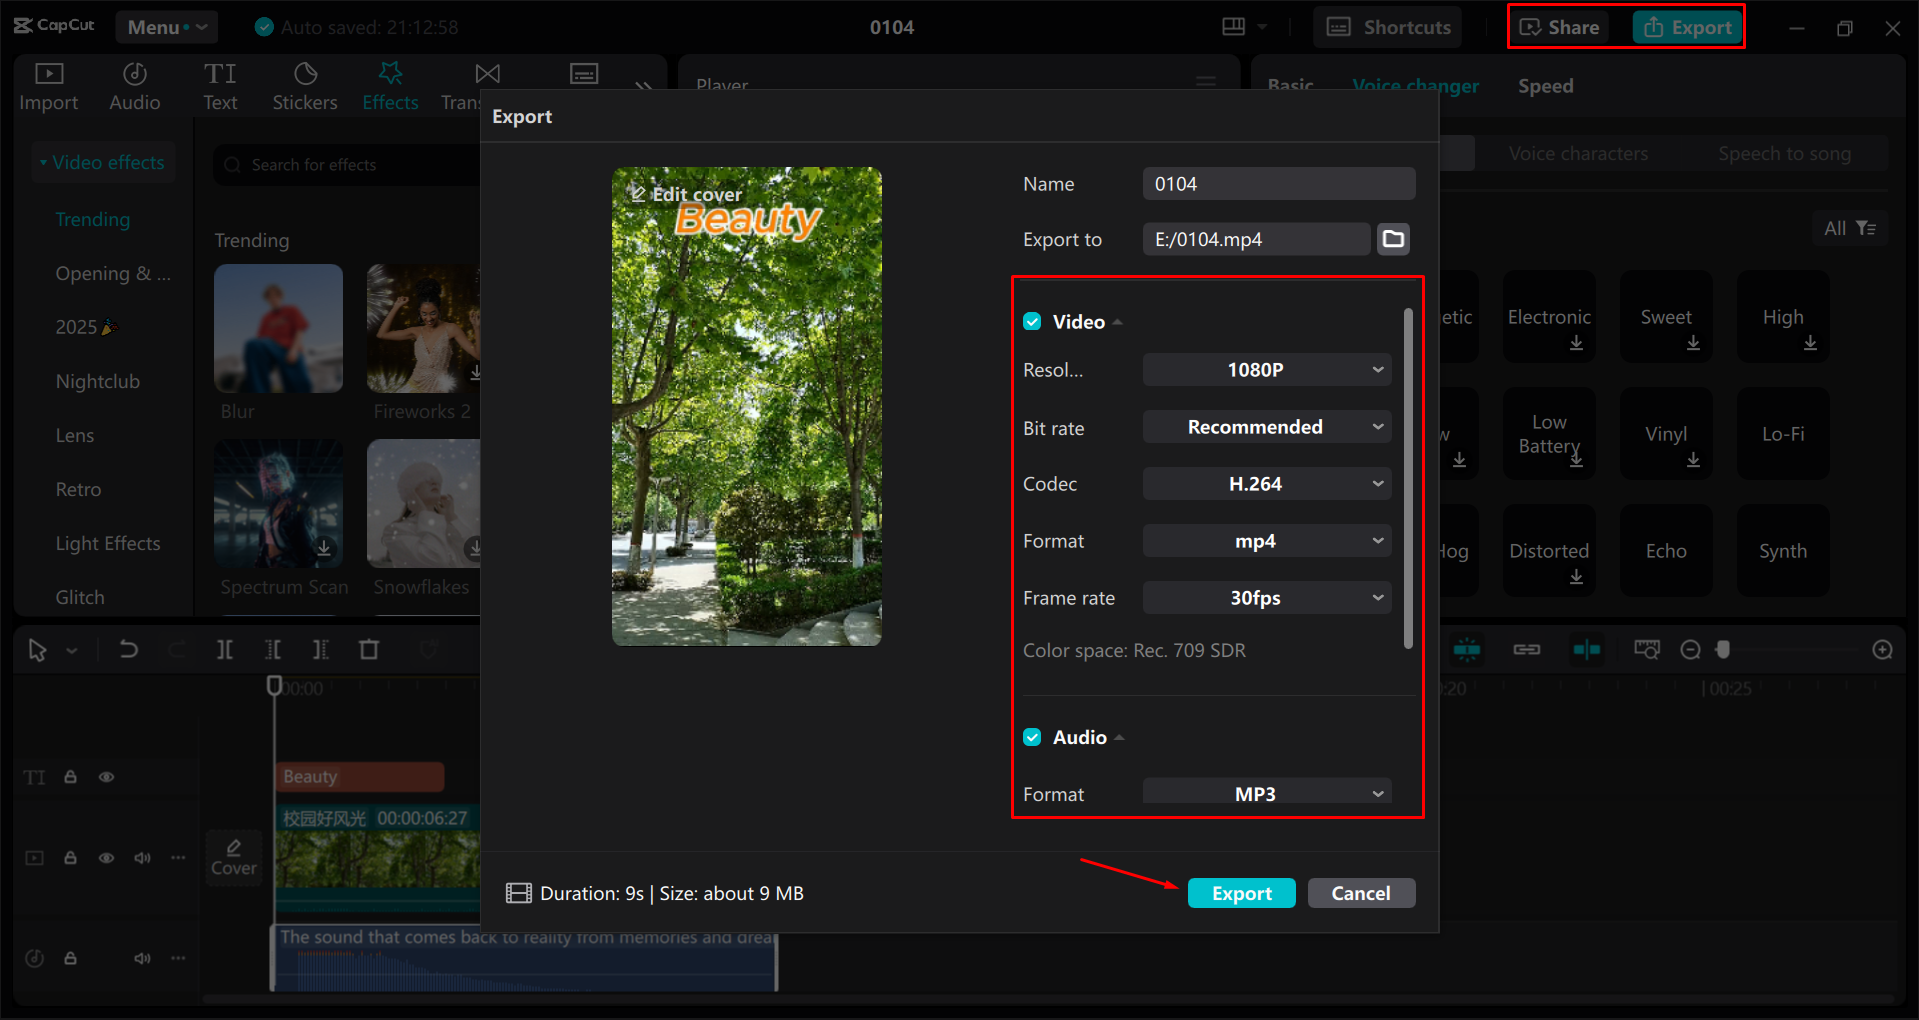
Task: Expand the Codec dropdown showing H.264
Action: tap(1266, 483)
